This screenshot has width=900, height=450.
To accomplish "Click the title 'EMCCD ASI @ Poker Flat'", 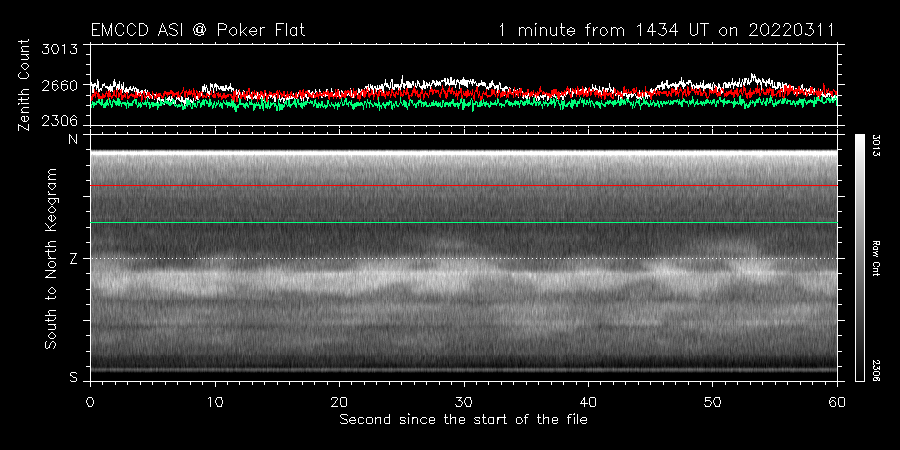I will pos(198,30).
